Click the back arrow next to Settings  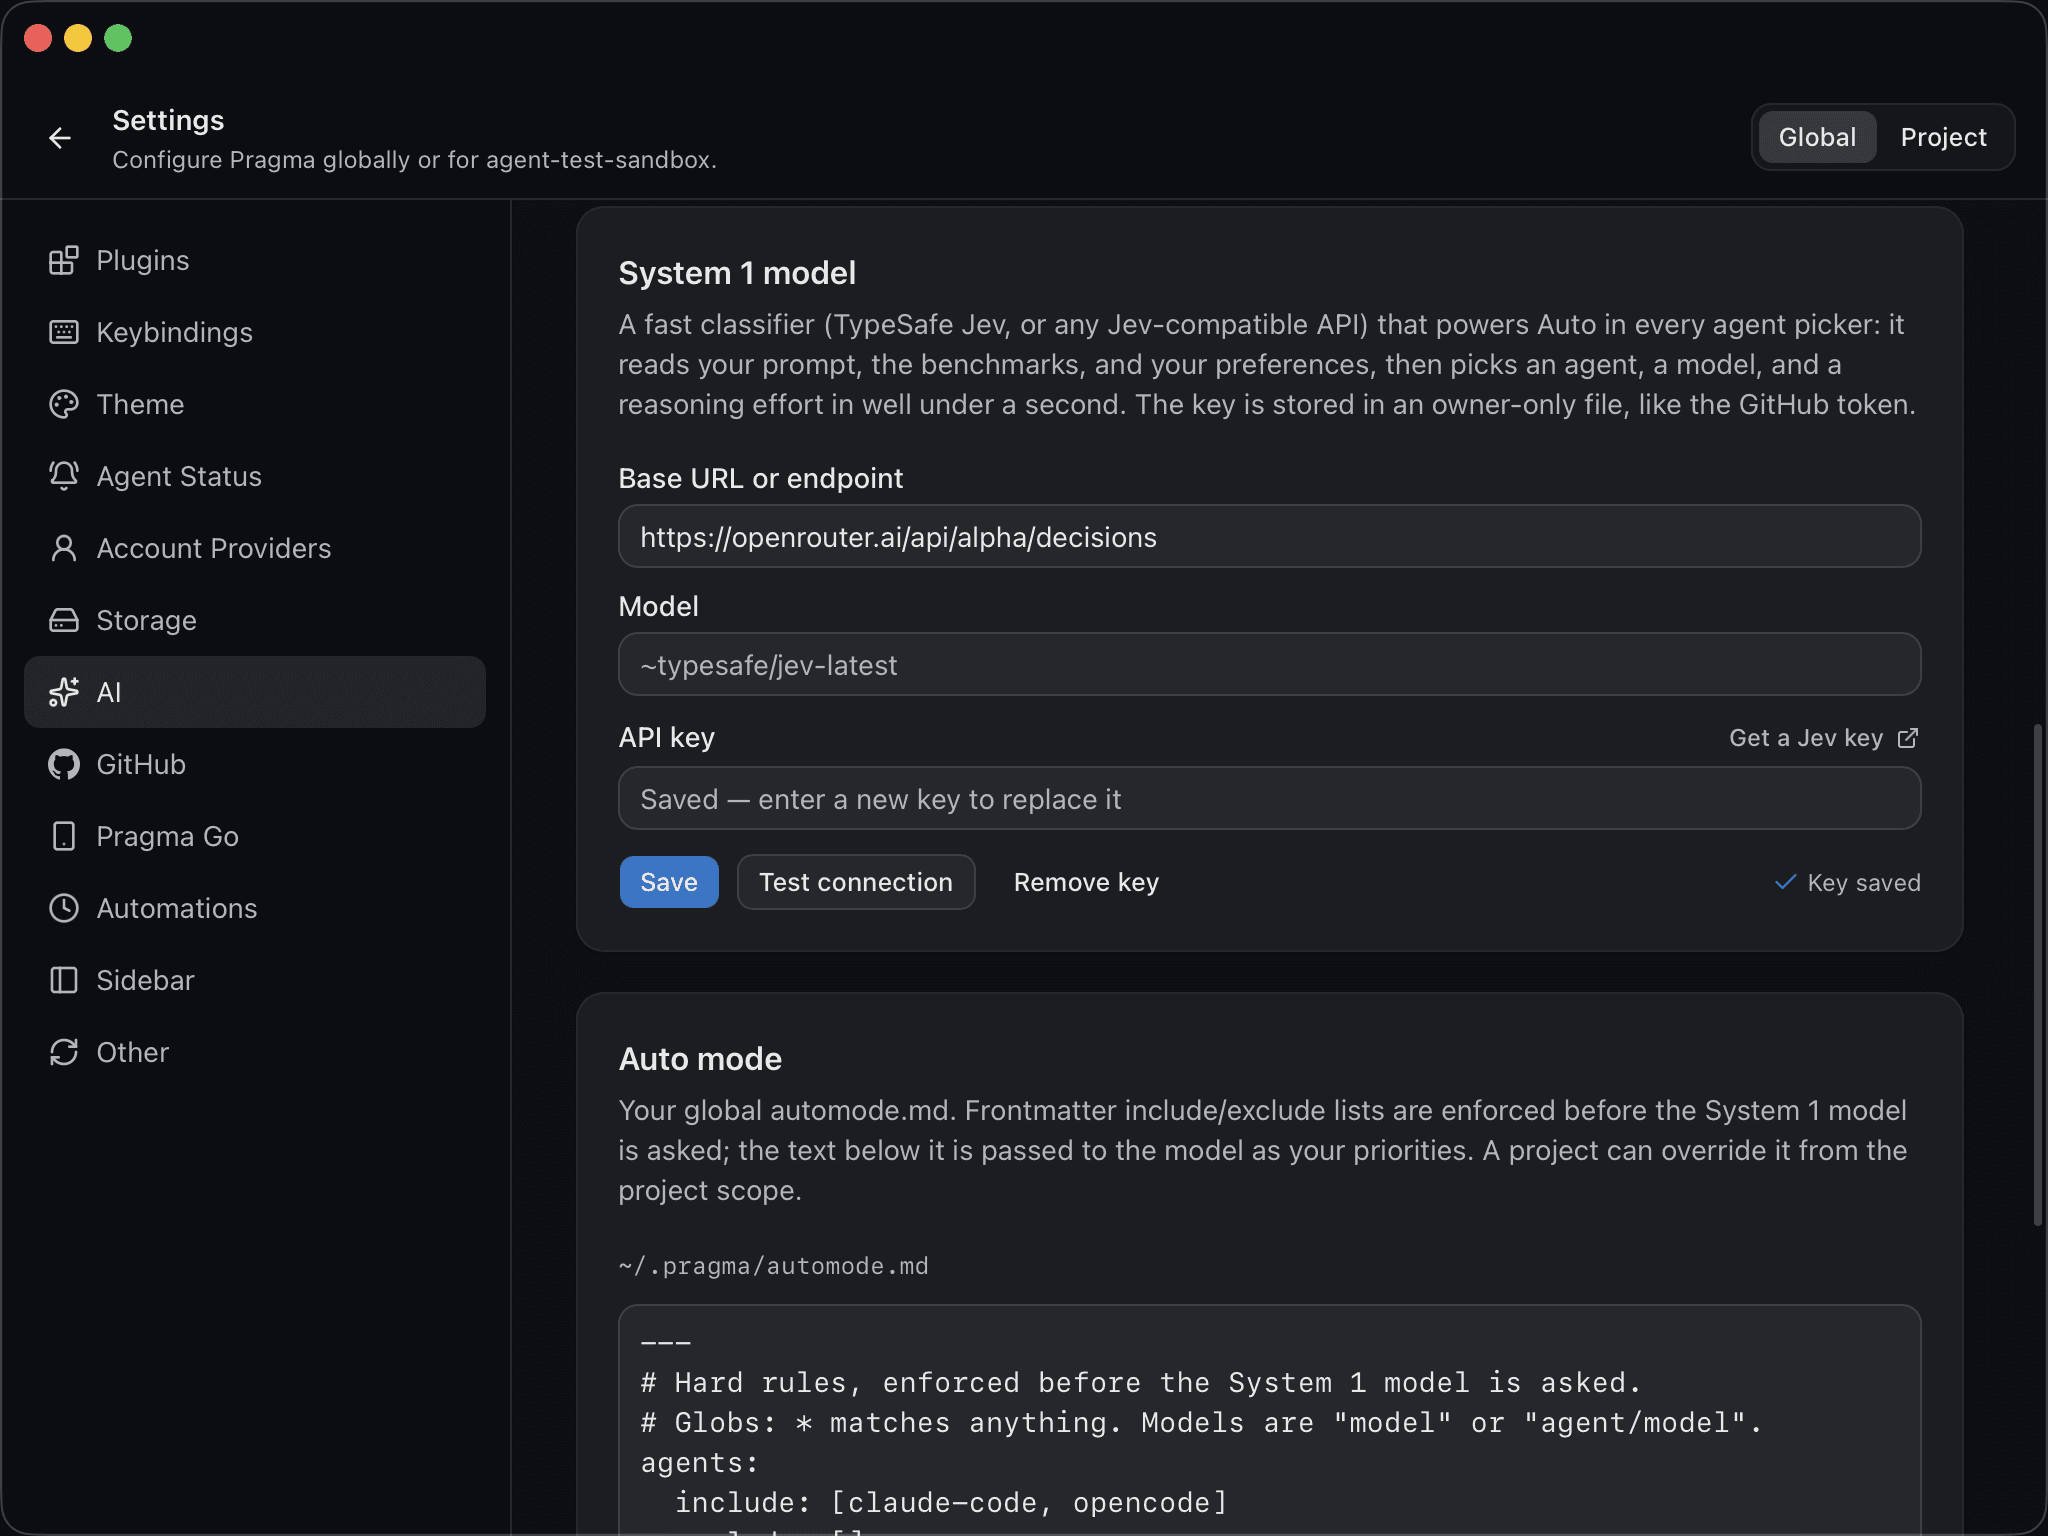click(x=60, y=138)
